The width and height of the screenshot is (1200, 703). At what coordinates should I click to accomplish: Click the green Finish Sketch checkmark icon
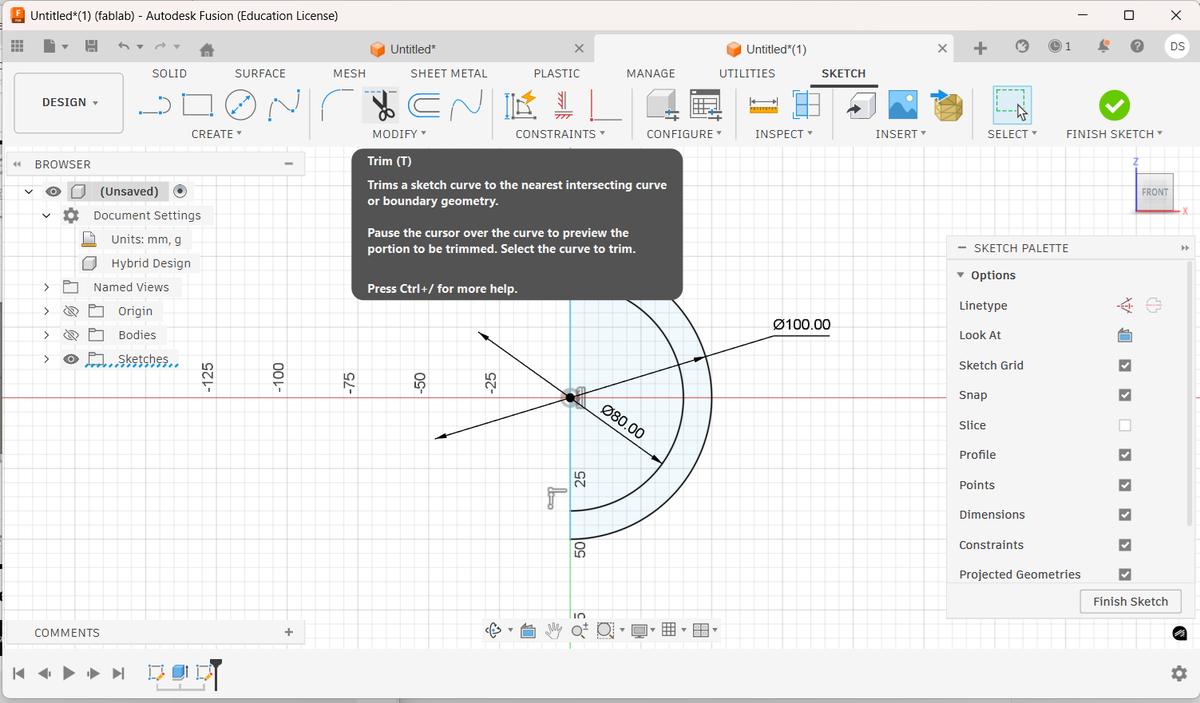click(1115, 104)
